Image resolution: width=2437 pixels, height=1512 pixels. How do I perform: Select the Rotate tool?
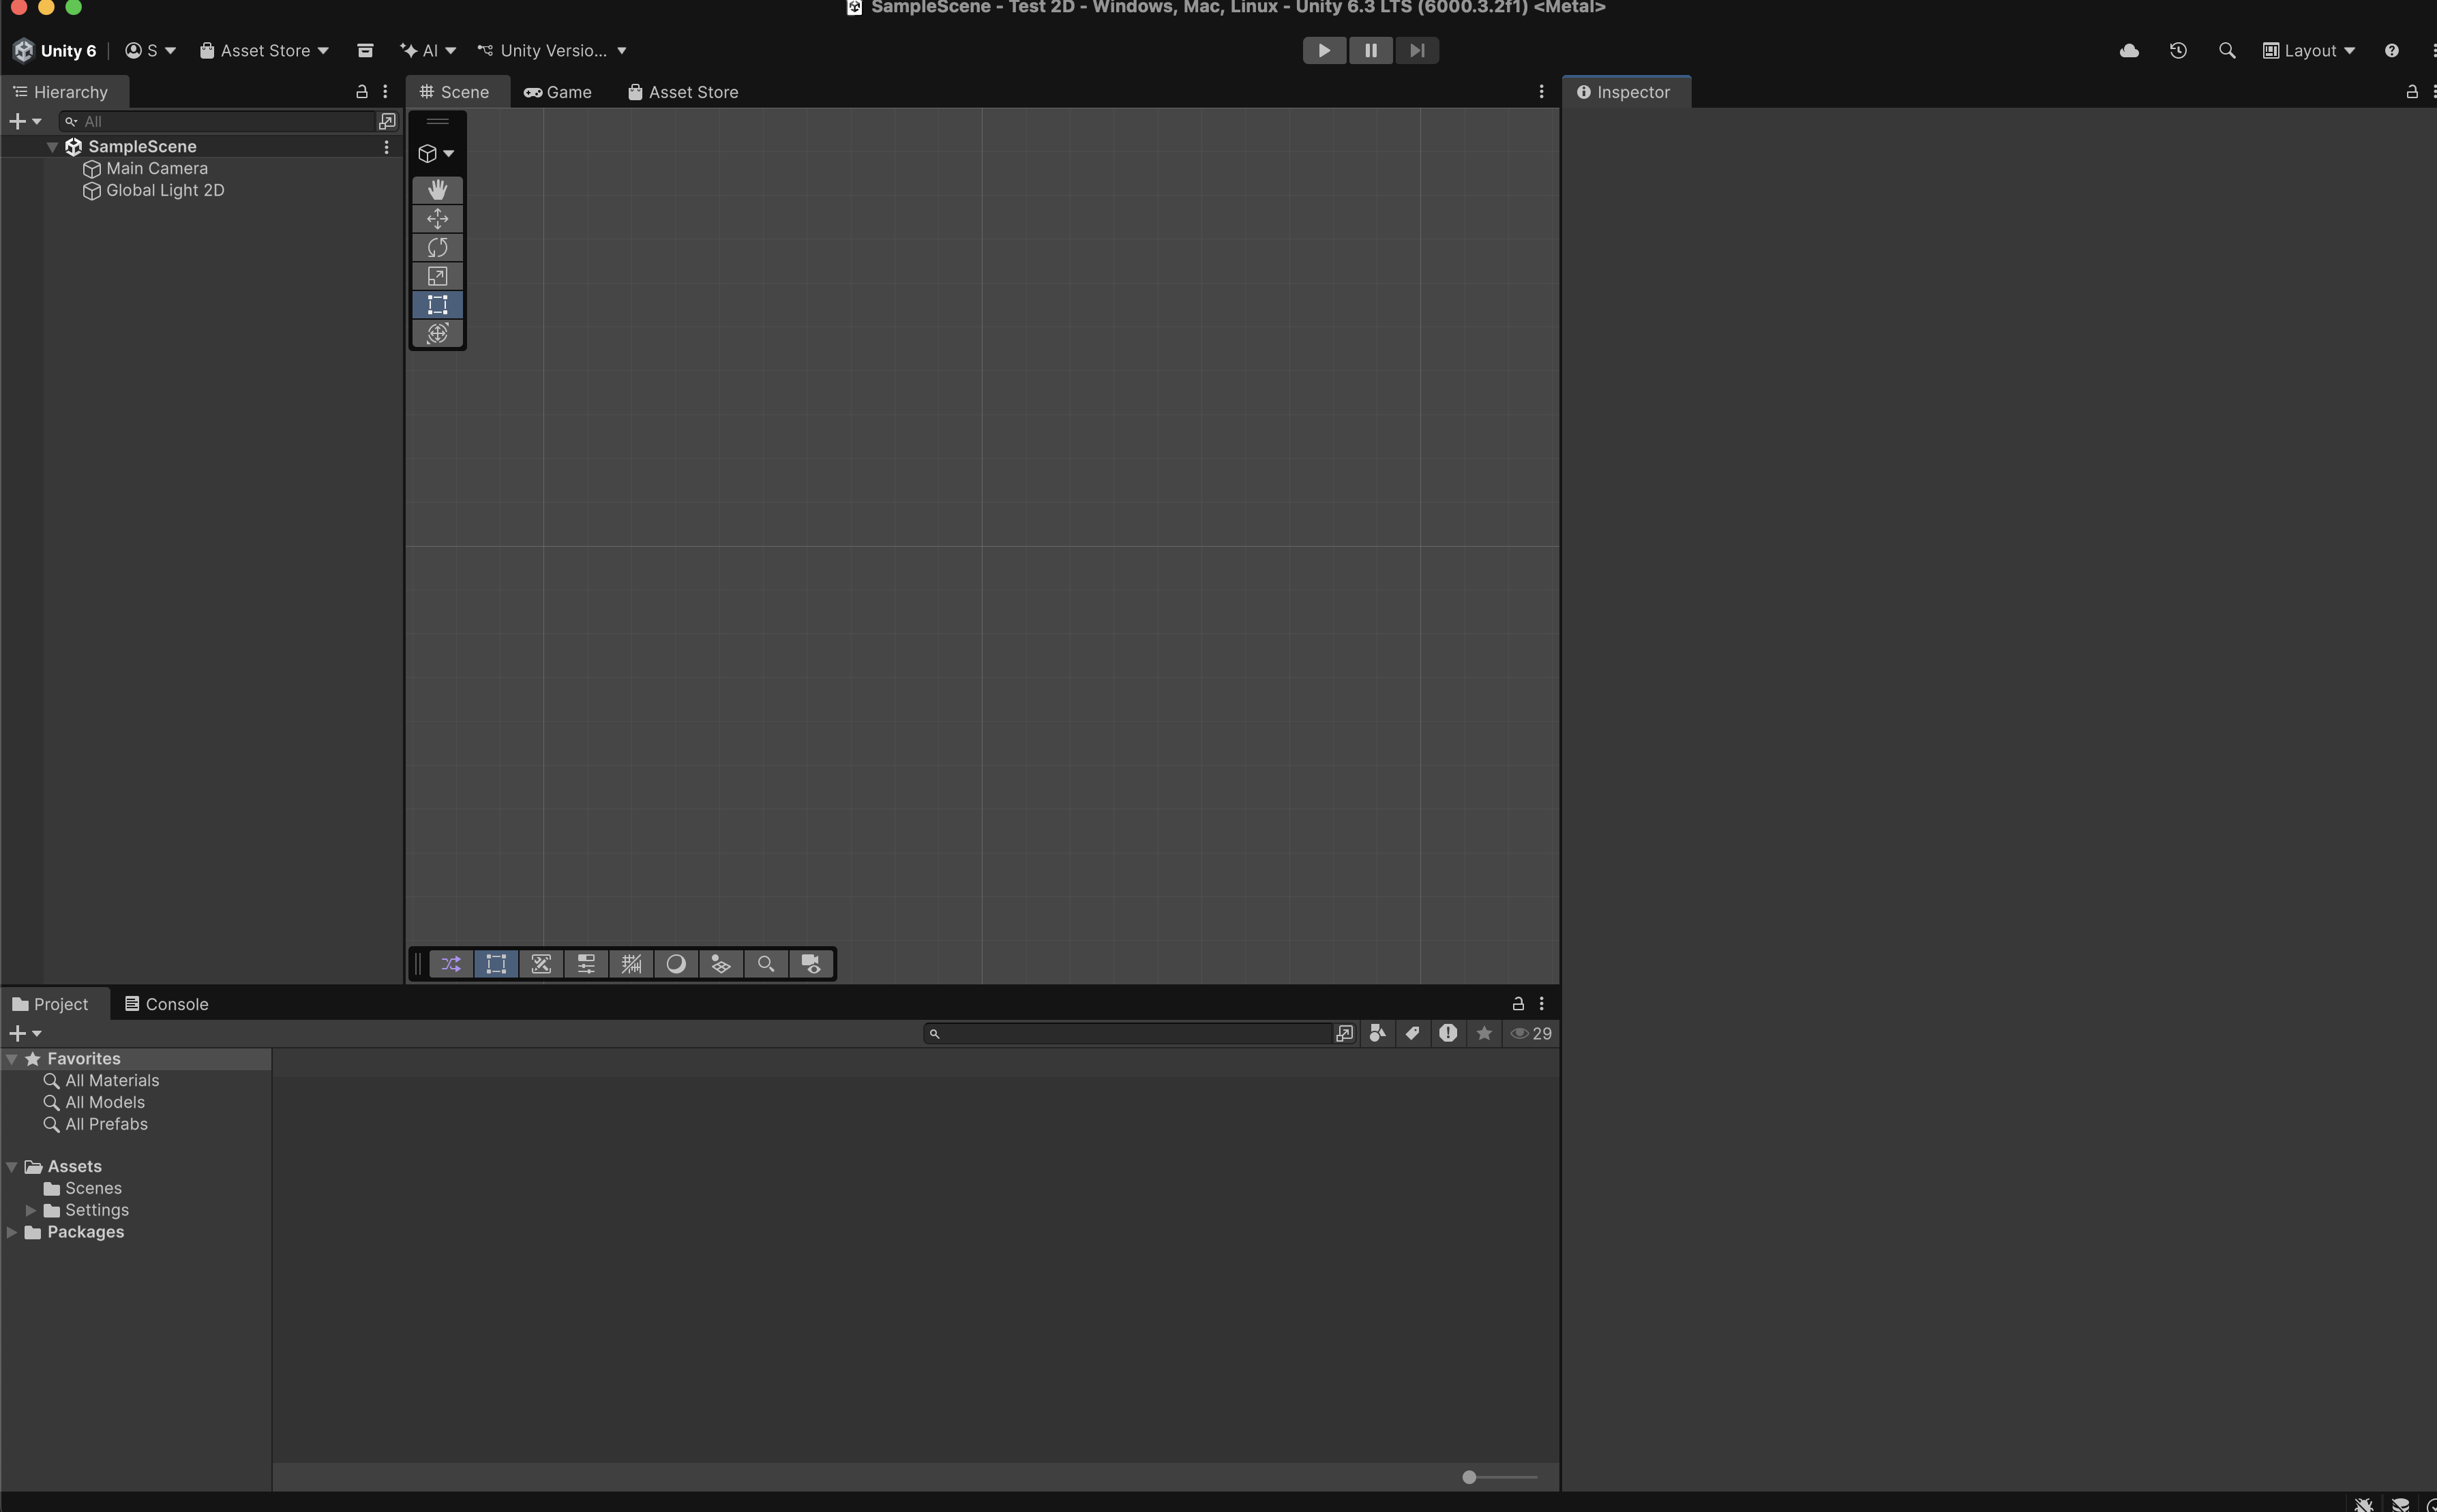tap(437, 247)
